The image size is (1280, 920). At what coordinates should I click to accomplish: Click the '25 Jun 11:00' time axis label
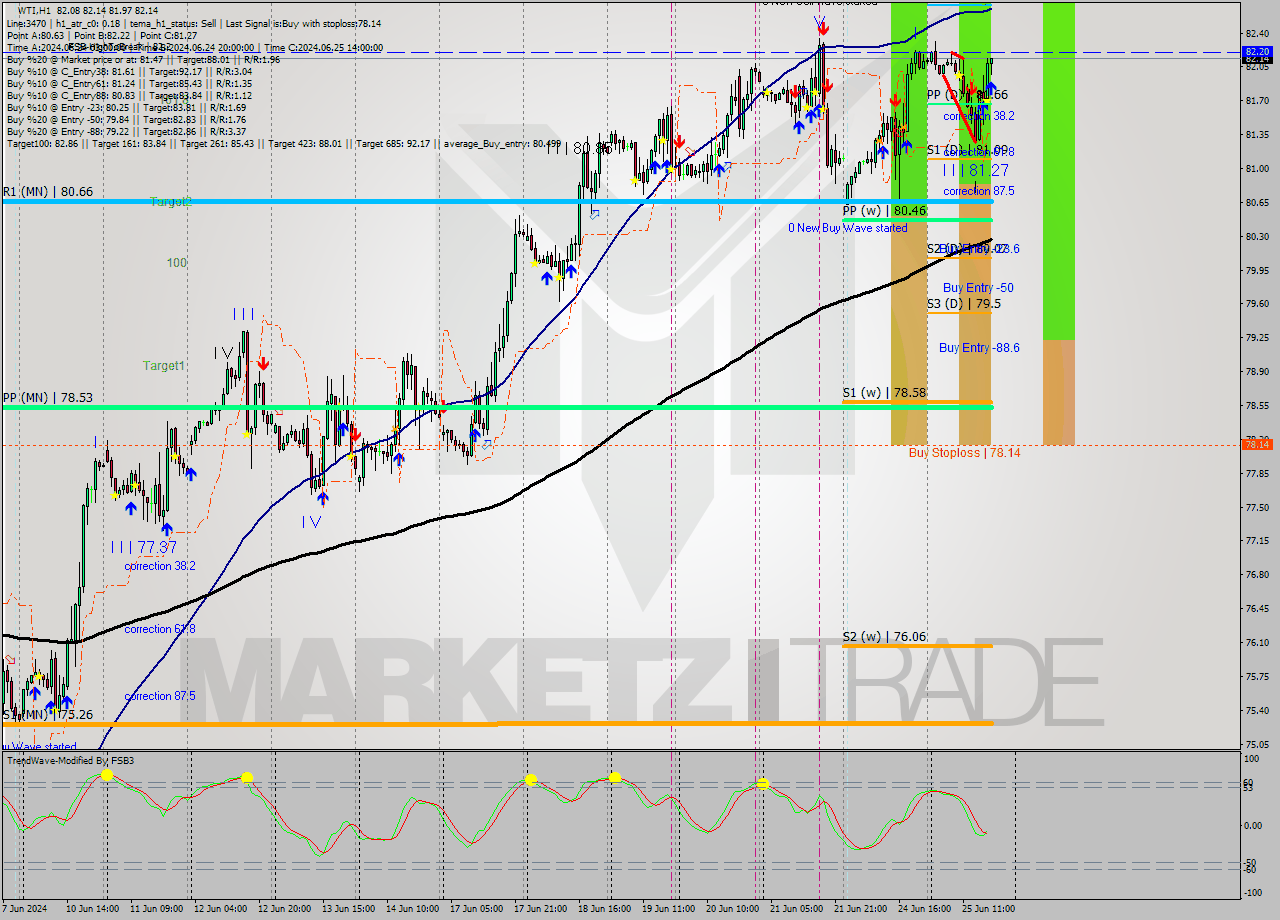tap(990, 909)
